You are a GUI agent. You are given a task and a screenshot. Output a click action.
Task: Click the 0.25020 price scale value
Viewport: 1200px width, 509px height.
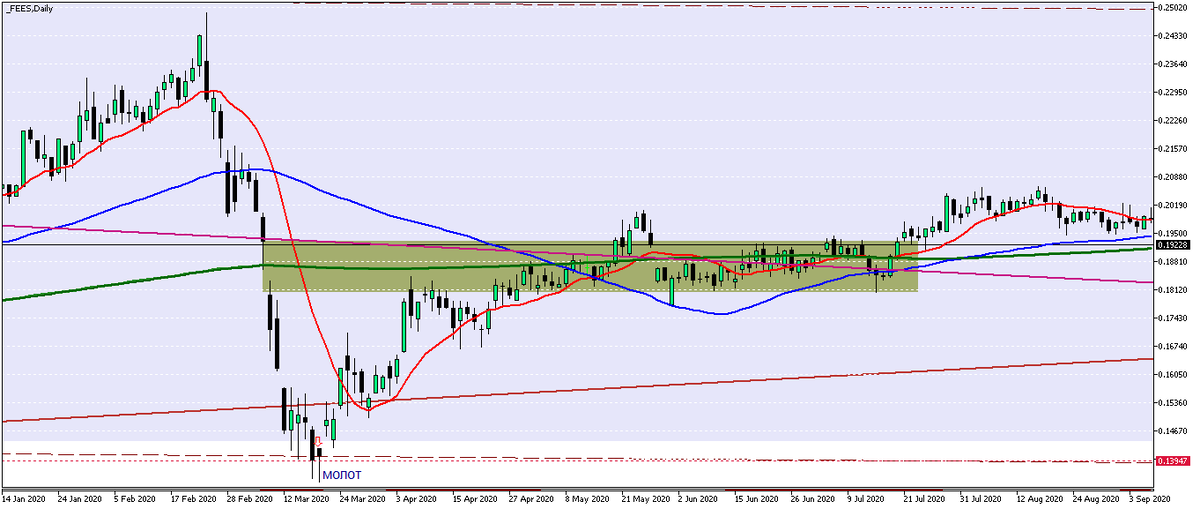tap(1173, 8)
